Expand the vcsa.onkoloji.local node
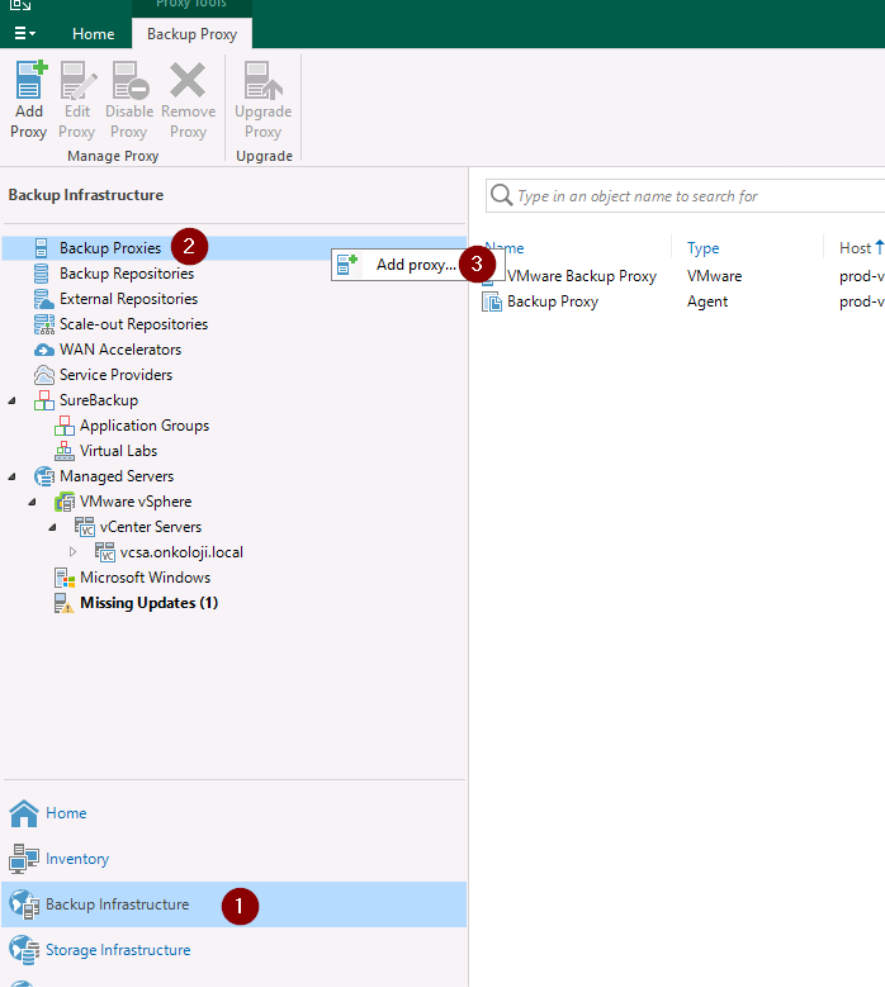This screenshot has height=987, width=885. [72, 552]
